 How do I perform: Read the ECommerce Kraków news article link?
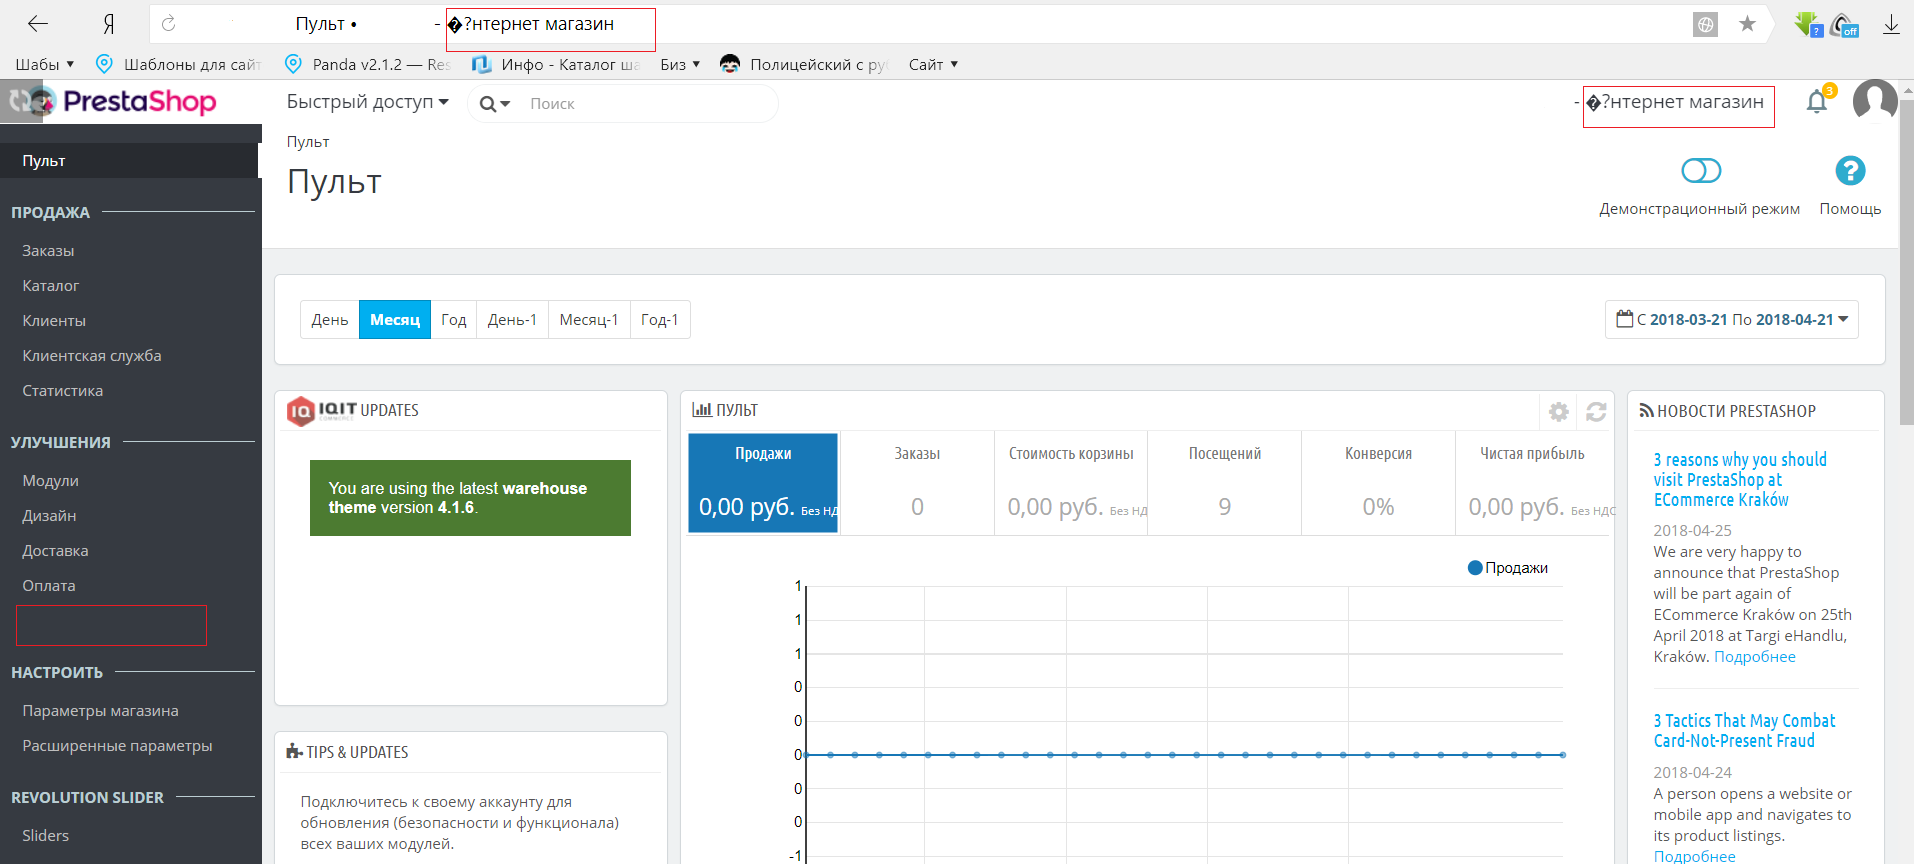[1740, 480]
